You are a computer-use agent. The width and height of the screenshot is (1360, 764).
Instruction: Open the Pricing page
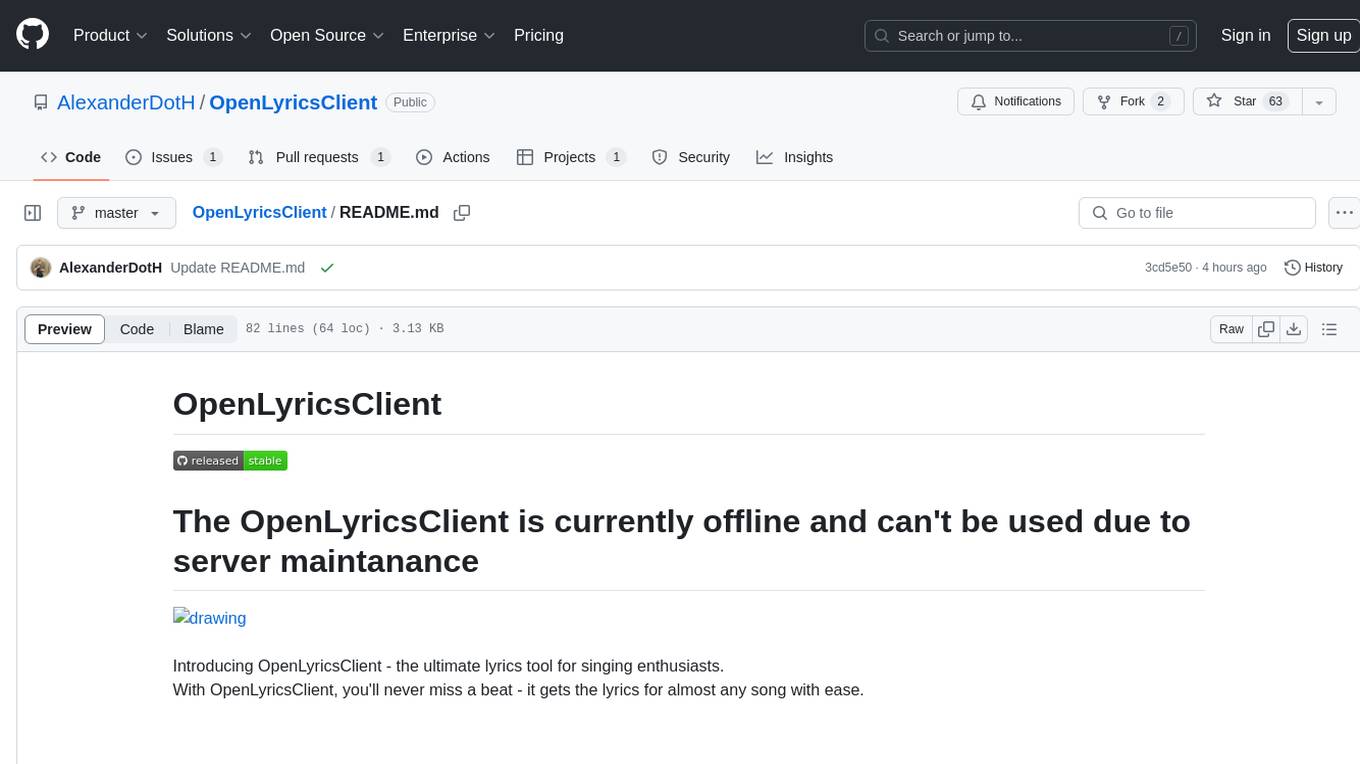[539, 35]
